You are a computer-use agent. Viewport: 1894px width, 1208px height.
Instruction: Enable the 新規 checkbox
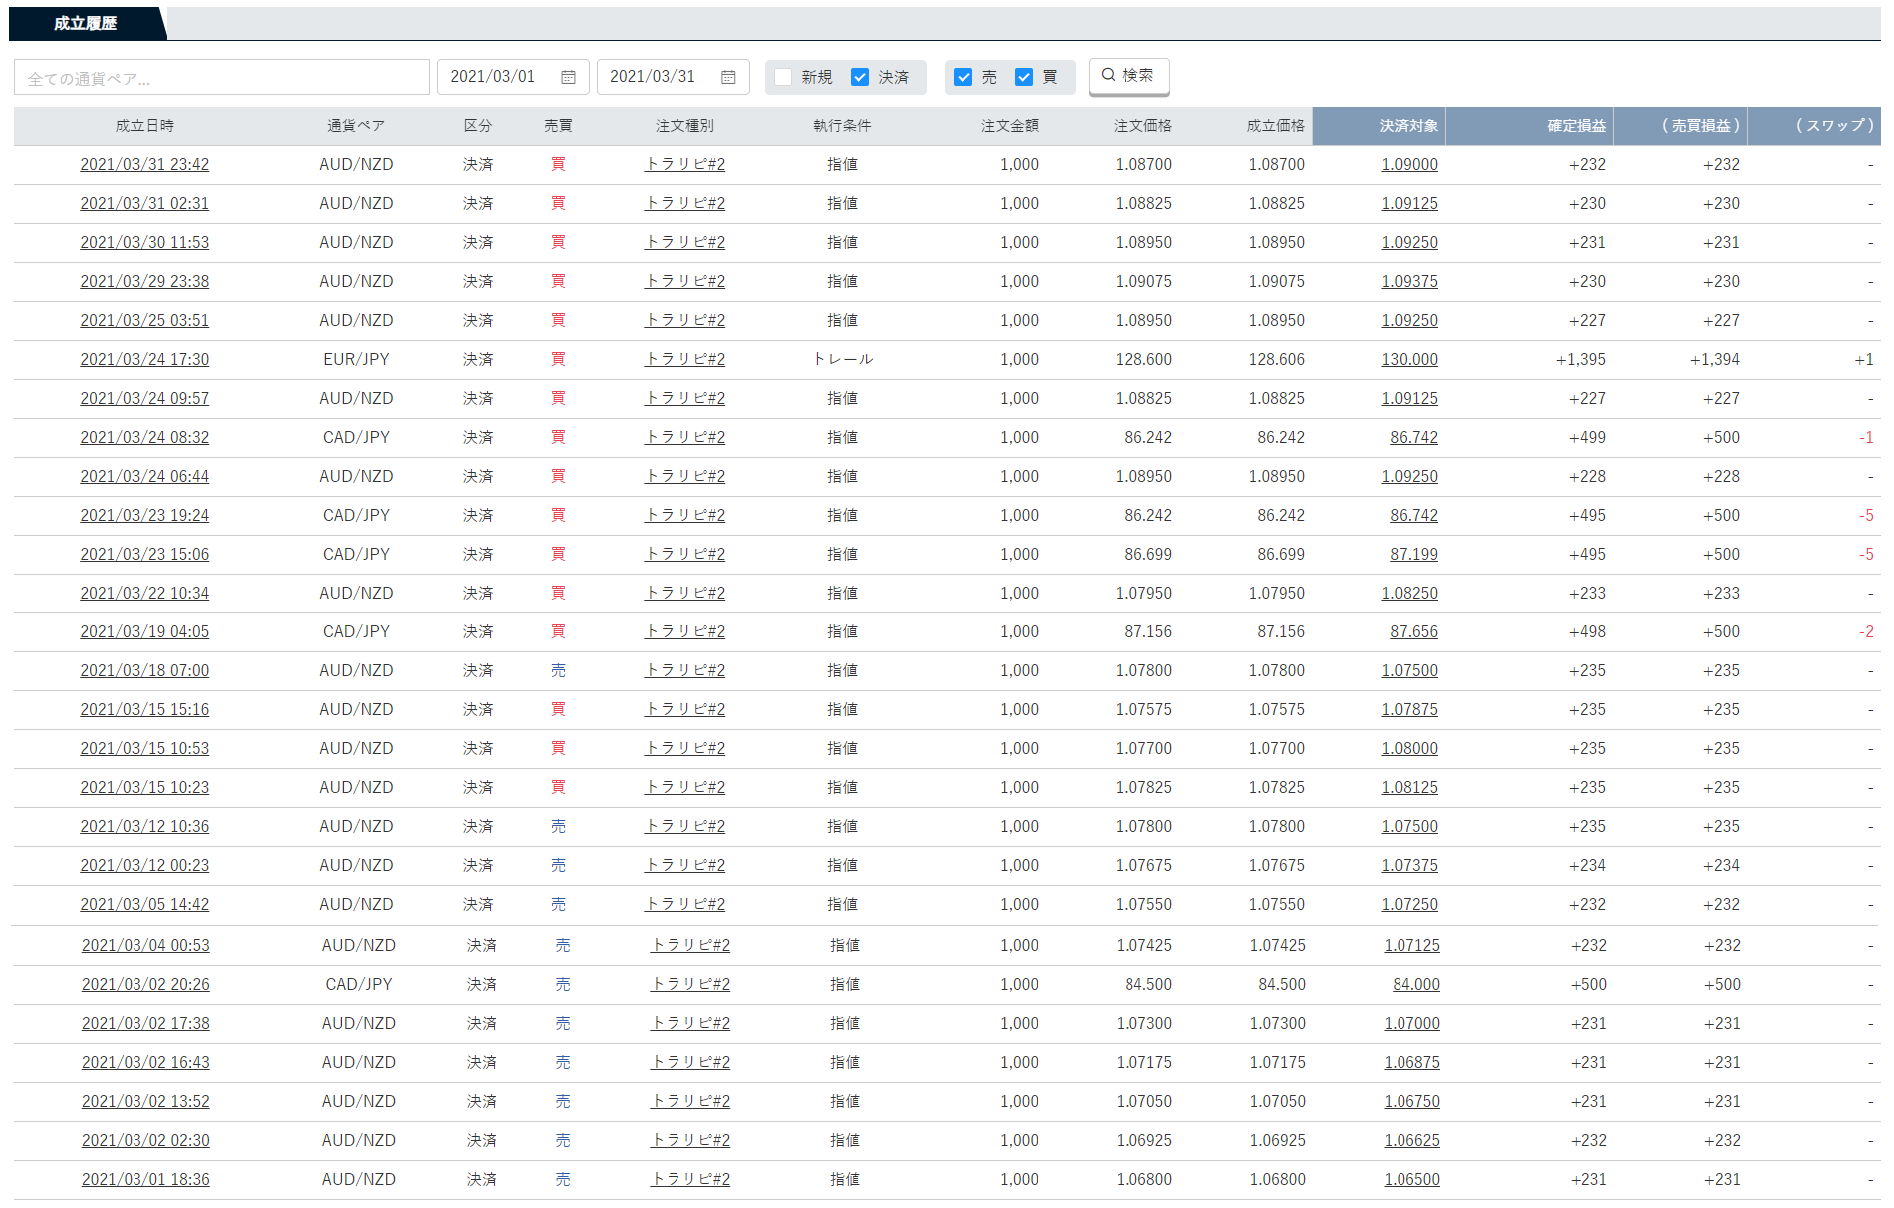click(783, 77)
